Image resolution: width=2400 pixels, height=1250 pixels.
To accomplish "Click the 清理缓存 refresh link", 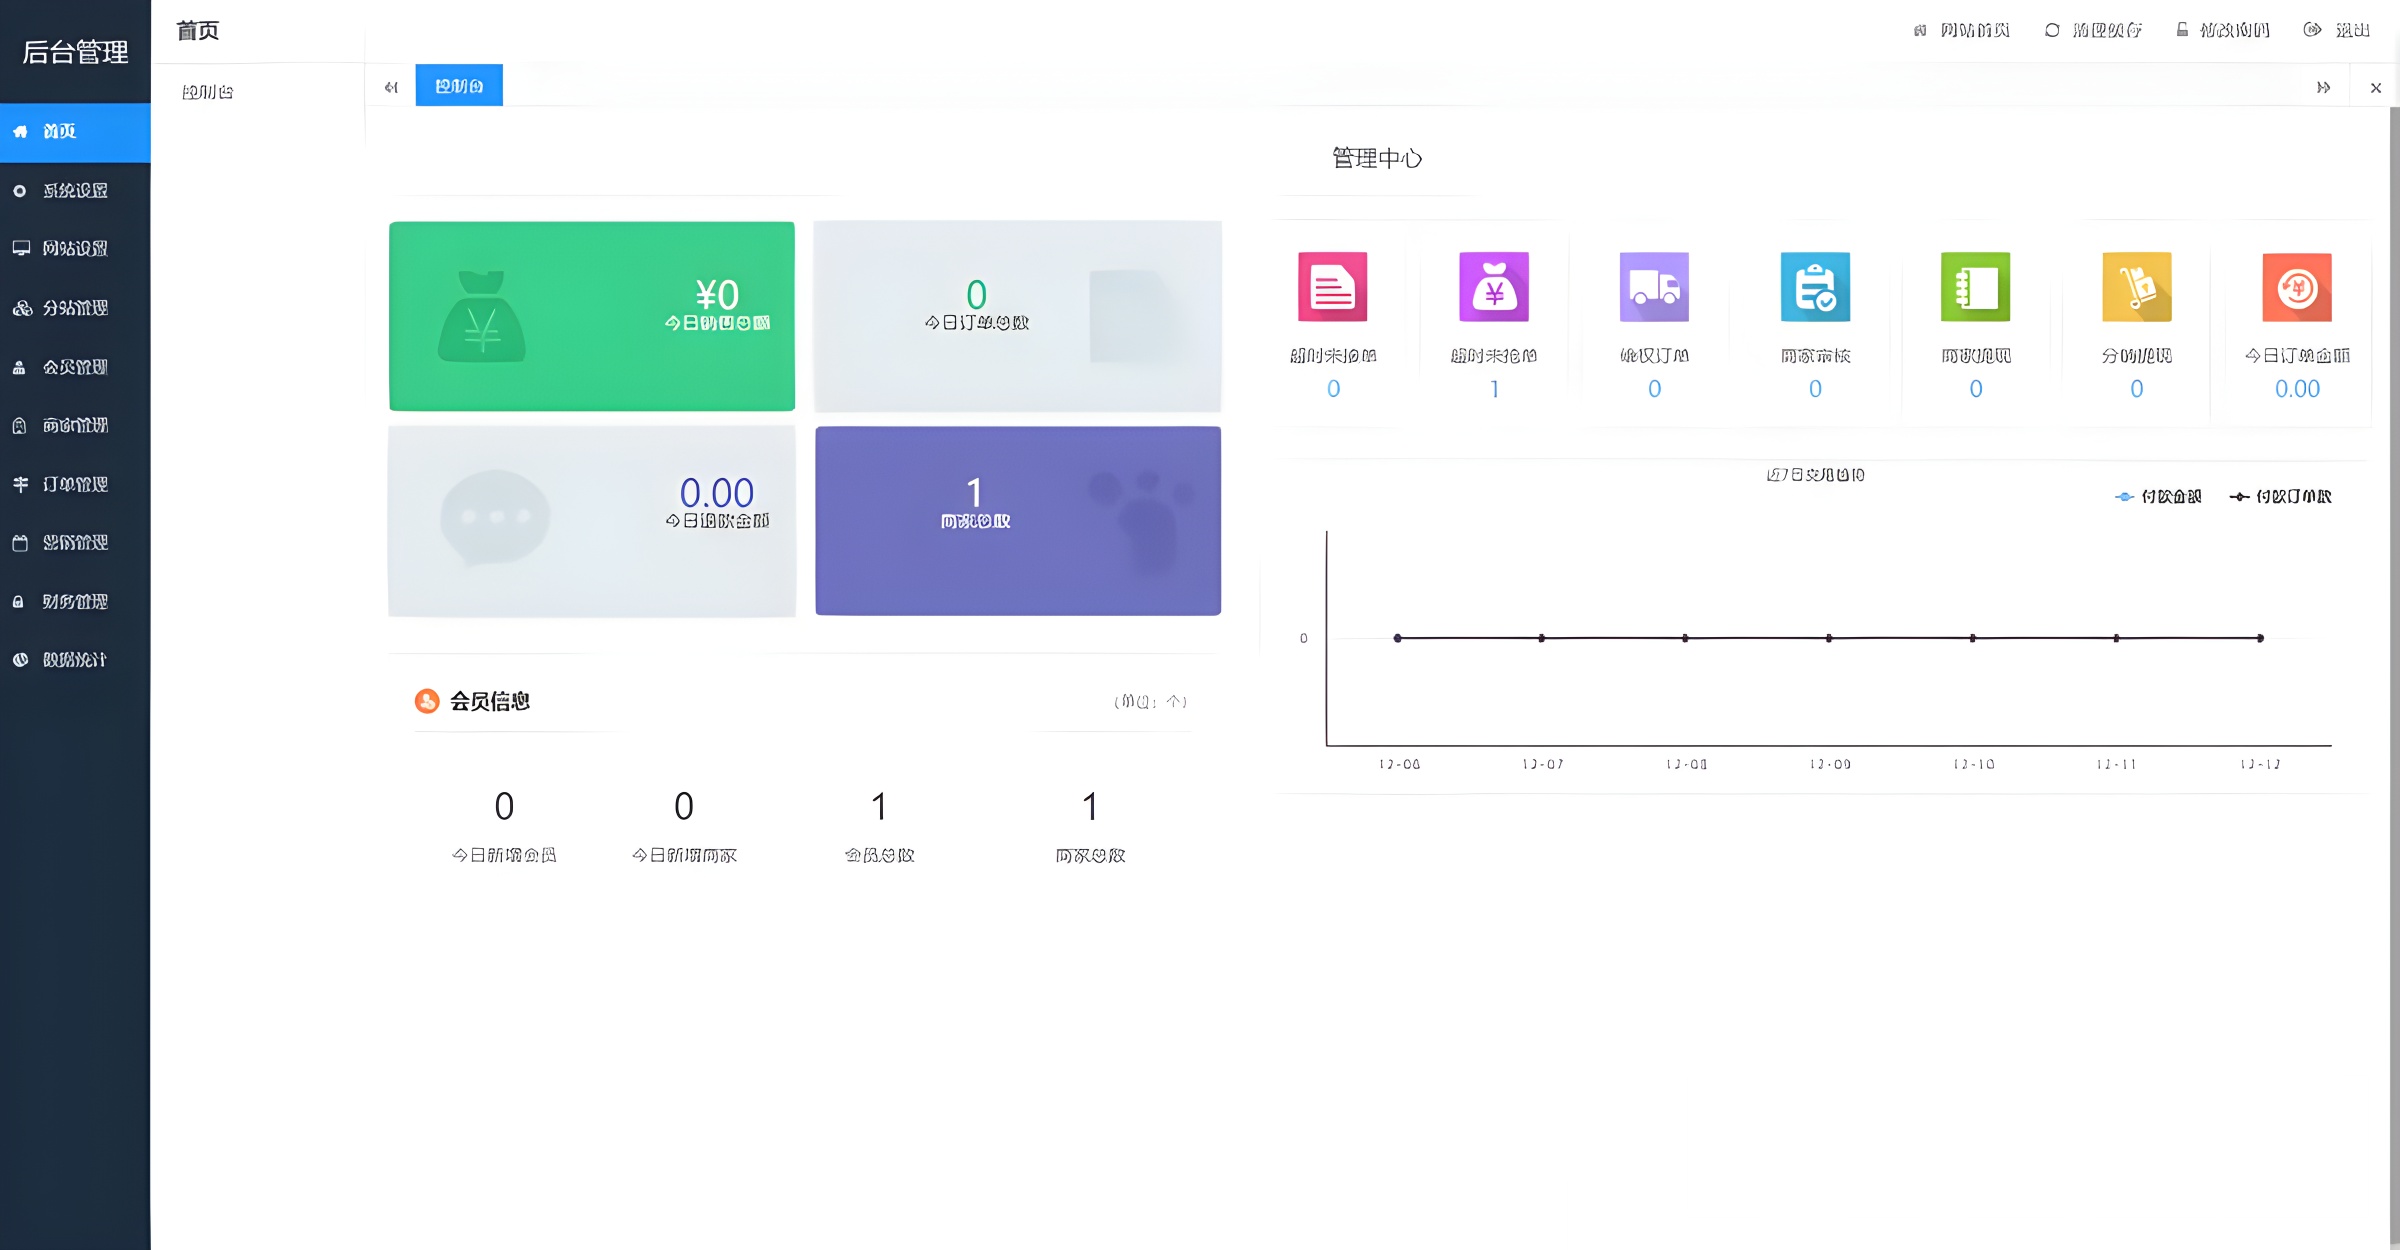I will 2094,30.
